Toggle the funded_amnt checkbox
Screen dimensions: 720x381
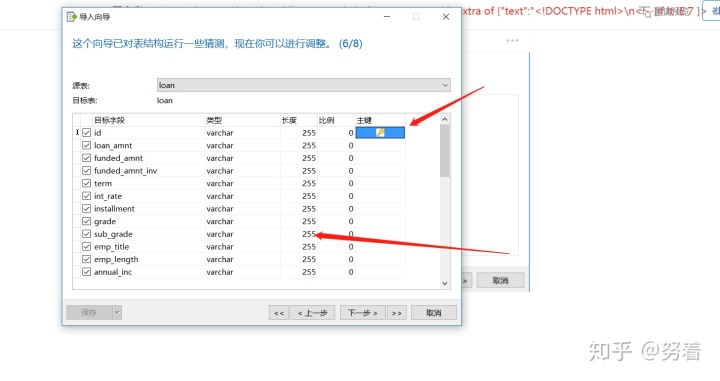[86, 158]
